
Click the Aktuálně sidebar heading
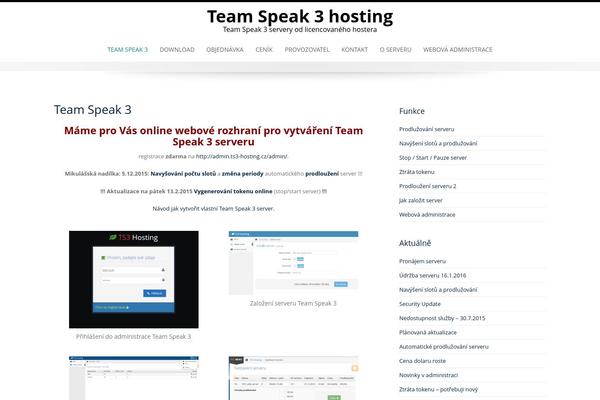point(415,243)
